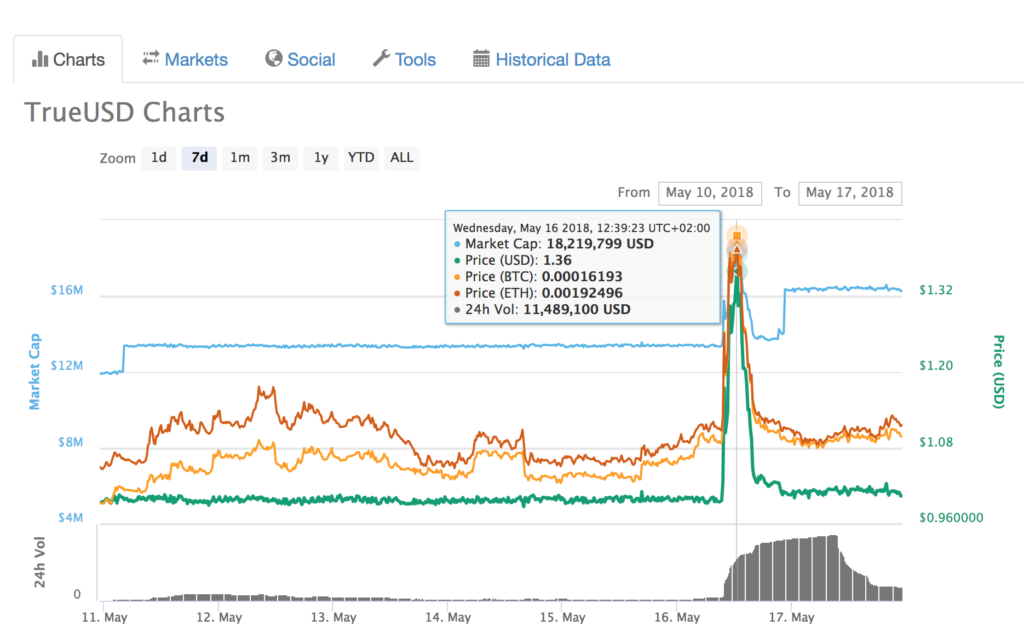
Task: Switch to the Markets tab
Action: tap(185, 59)
